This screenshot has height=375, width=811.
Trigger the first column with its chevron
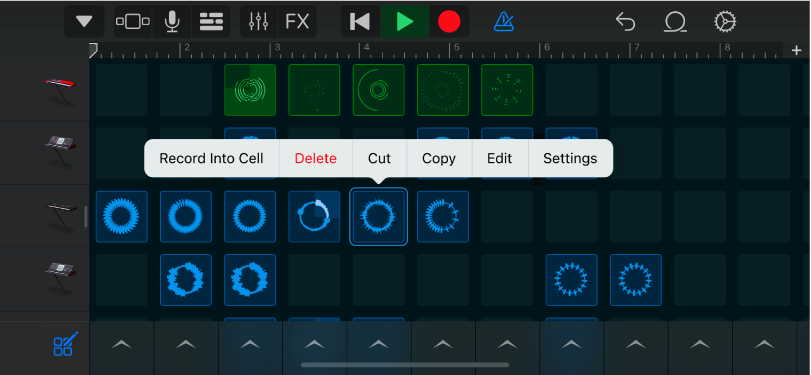[122, 344]
